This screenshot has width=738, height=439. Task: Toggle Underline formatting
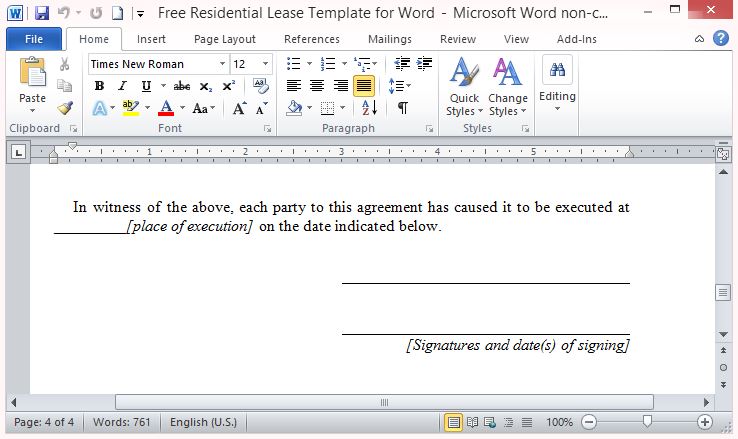tap(146, 86)
